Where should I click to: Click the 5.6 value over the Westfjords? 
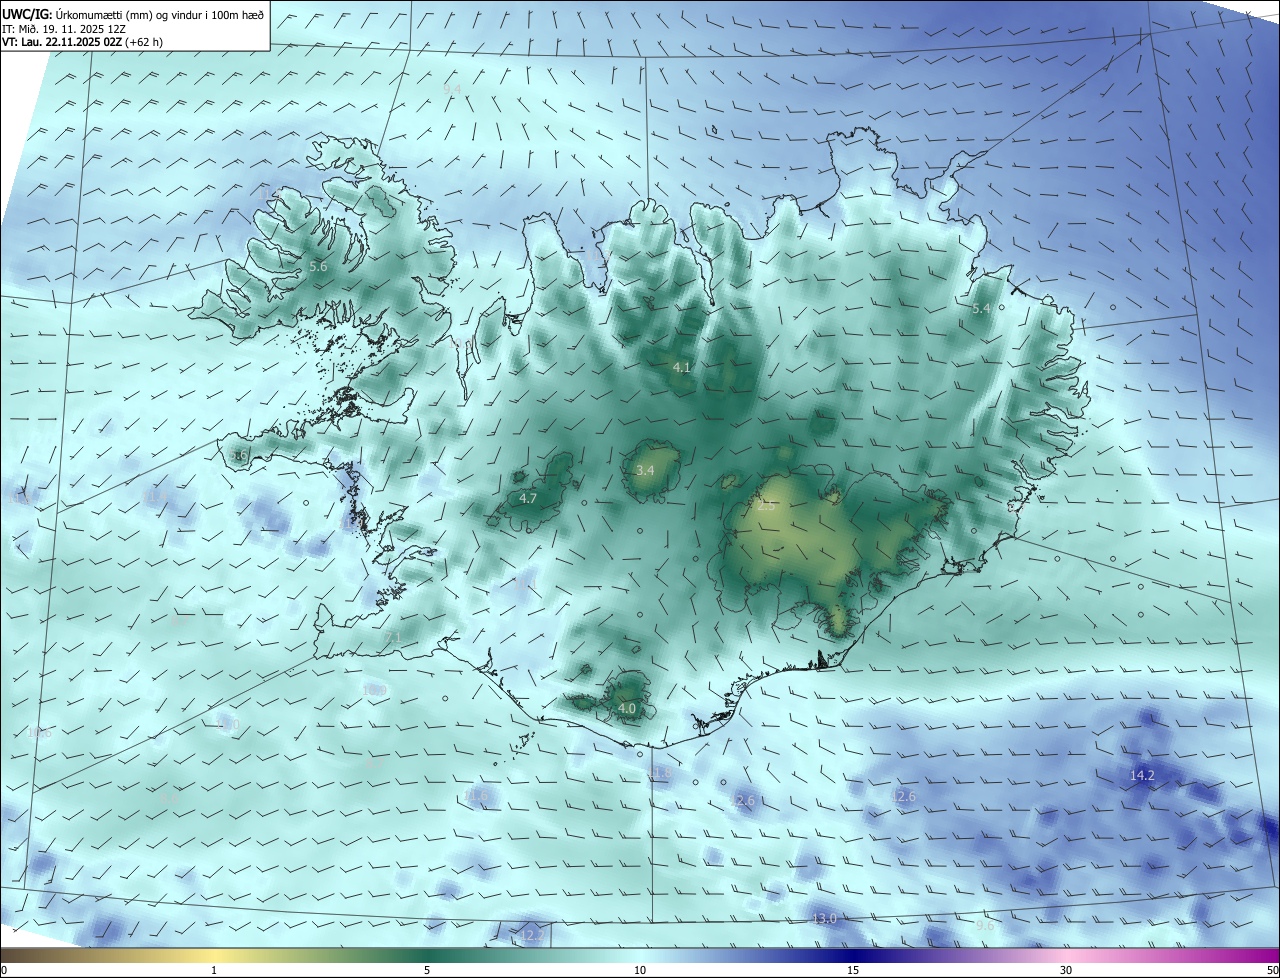point(318,267)
